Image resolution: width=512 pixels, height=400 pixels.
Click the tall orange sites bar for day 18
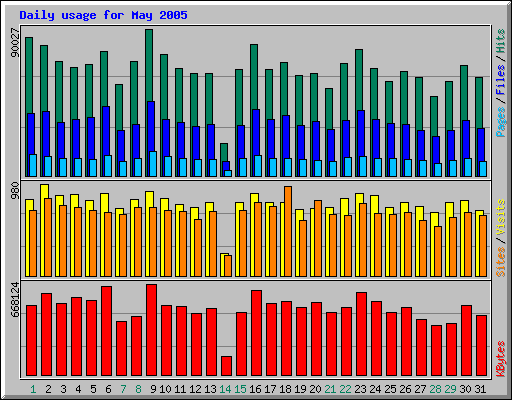[x=288, y=231]
